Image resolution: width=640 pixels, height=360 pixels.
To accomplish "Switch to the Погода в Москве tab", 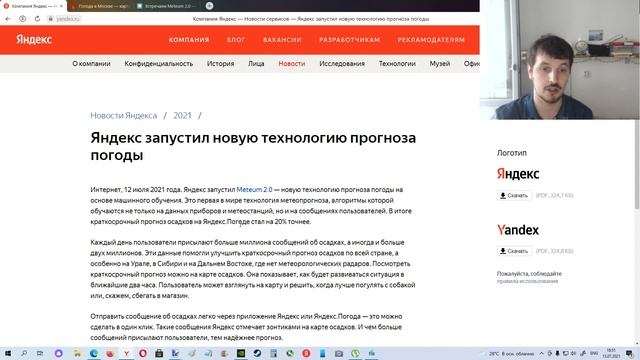I will (x=100, y=6).
